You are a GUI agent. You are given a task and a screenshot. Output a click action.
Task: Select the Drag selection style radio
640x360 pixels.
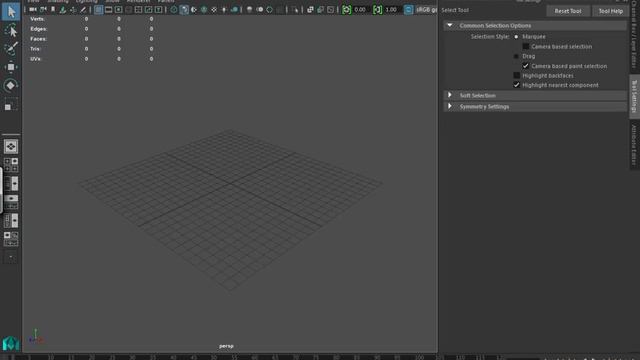(516, 56)
